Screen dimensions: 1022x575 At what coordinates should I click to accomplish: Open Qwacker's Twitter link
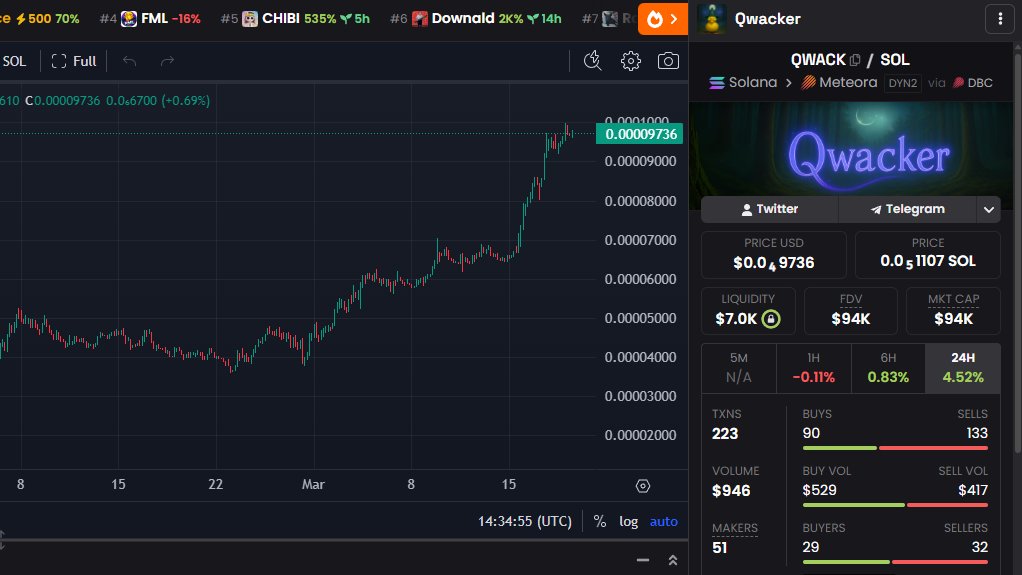tap(769, 209)
